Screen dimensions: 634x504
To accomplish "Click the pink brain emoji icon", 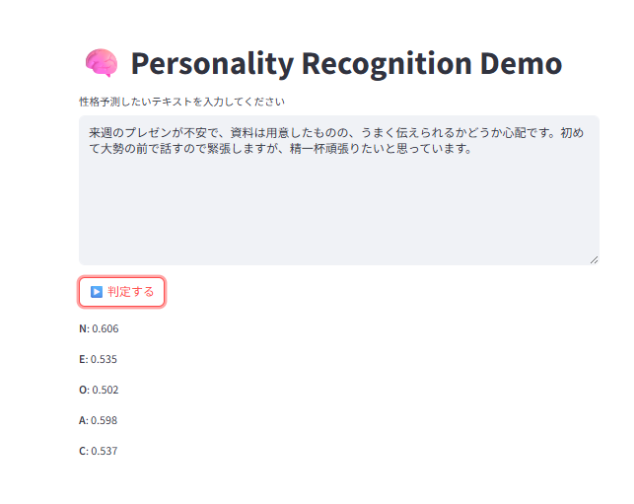I will point(101,63).
